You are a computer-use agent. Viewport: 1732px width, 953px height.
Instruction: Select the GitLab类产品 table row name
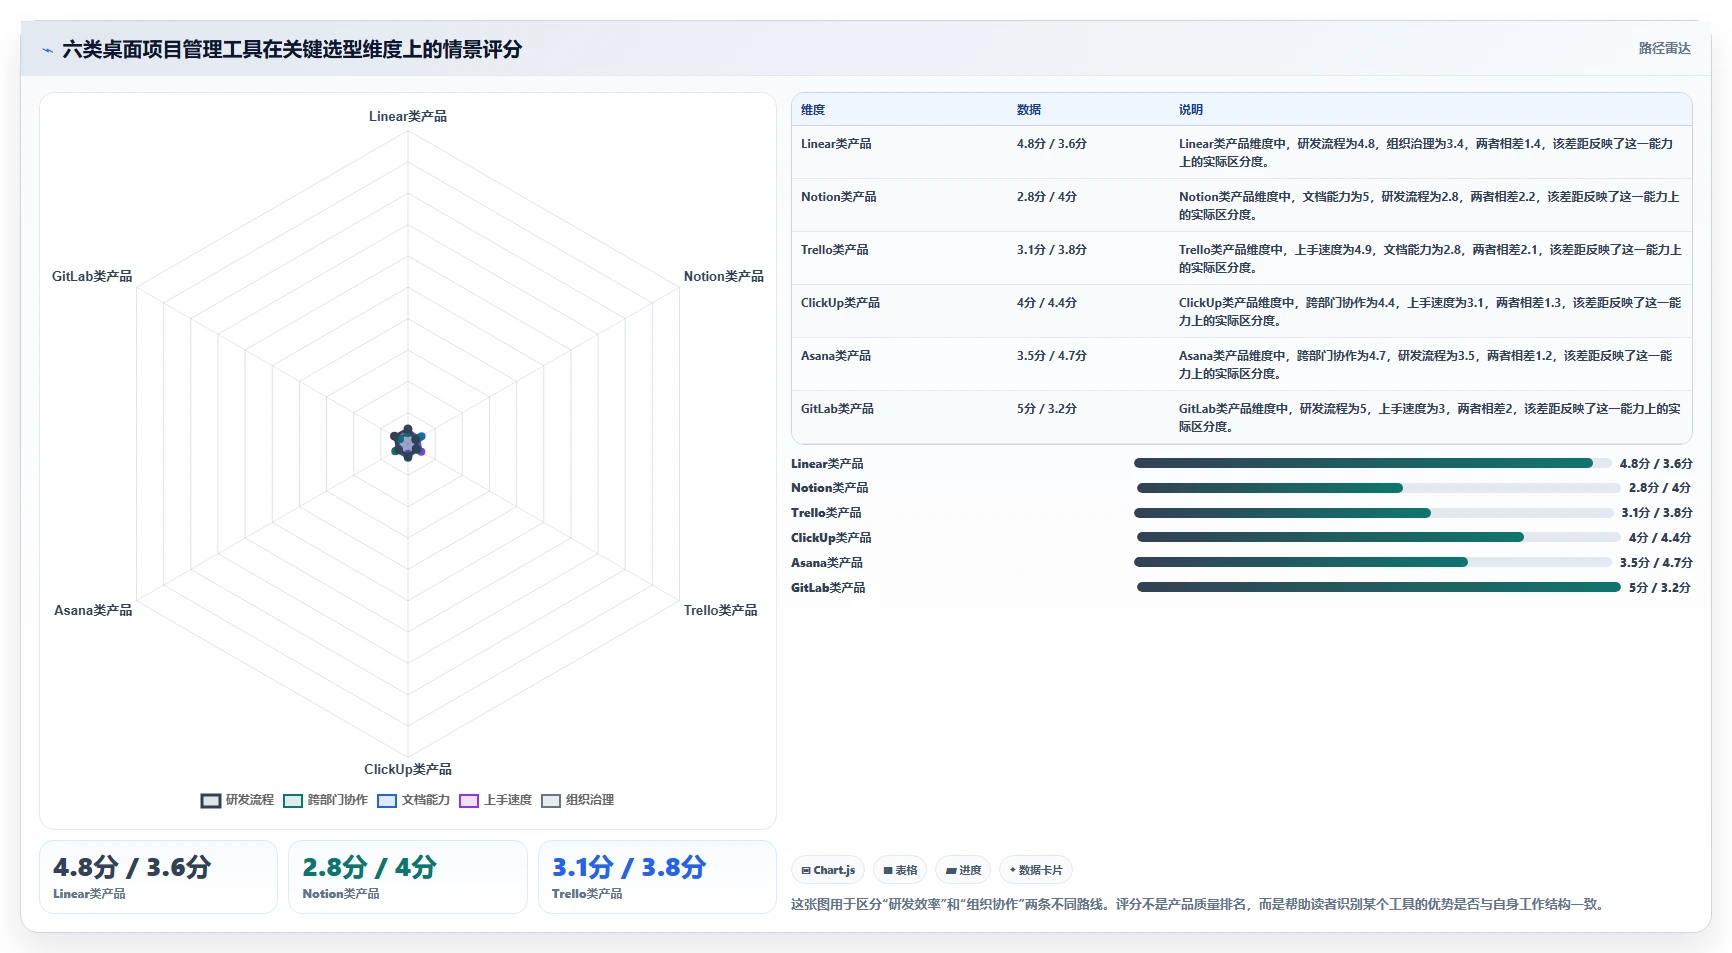(x=837, y=409)
